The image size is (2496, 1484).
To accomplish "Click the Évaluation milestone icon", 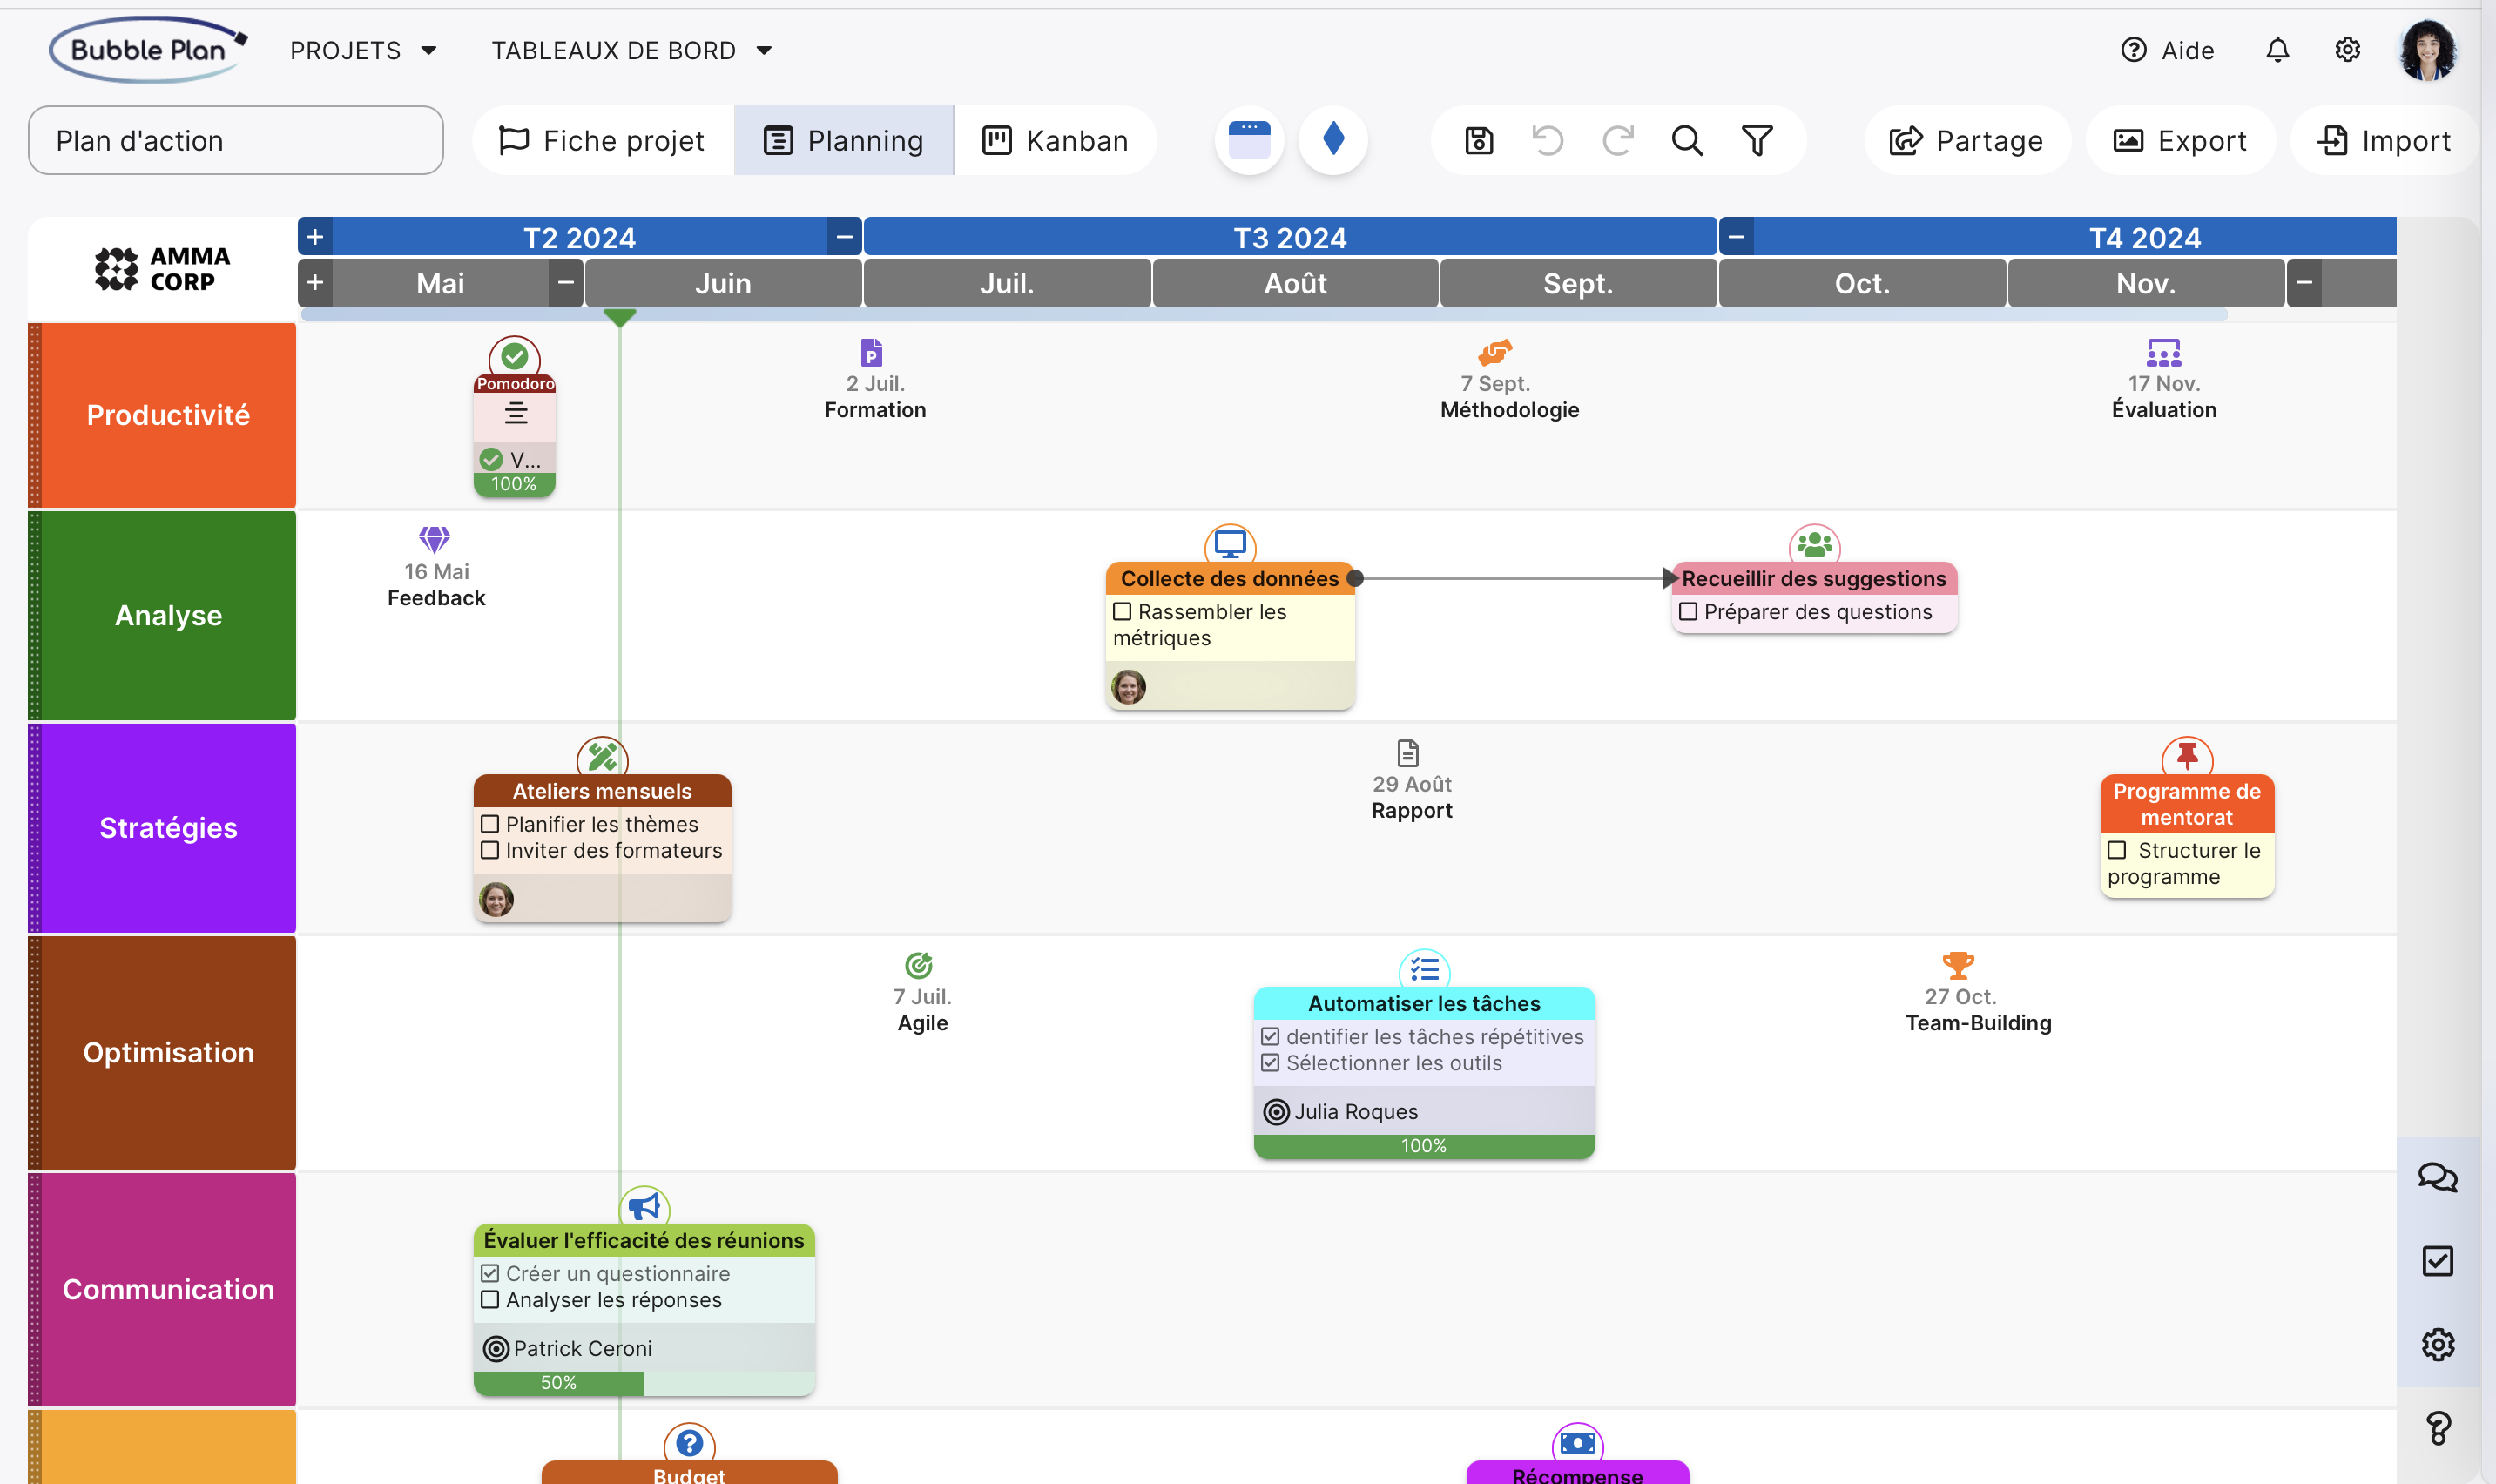I will point(2164,352).
